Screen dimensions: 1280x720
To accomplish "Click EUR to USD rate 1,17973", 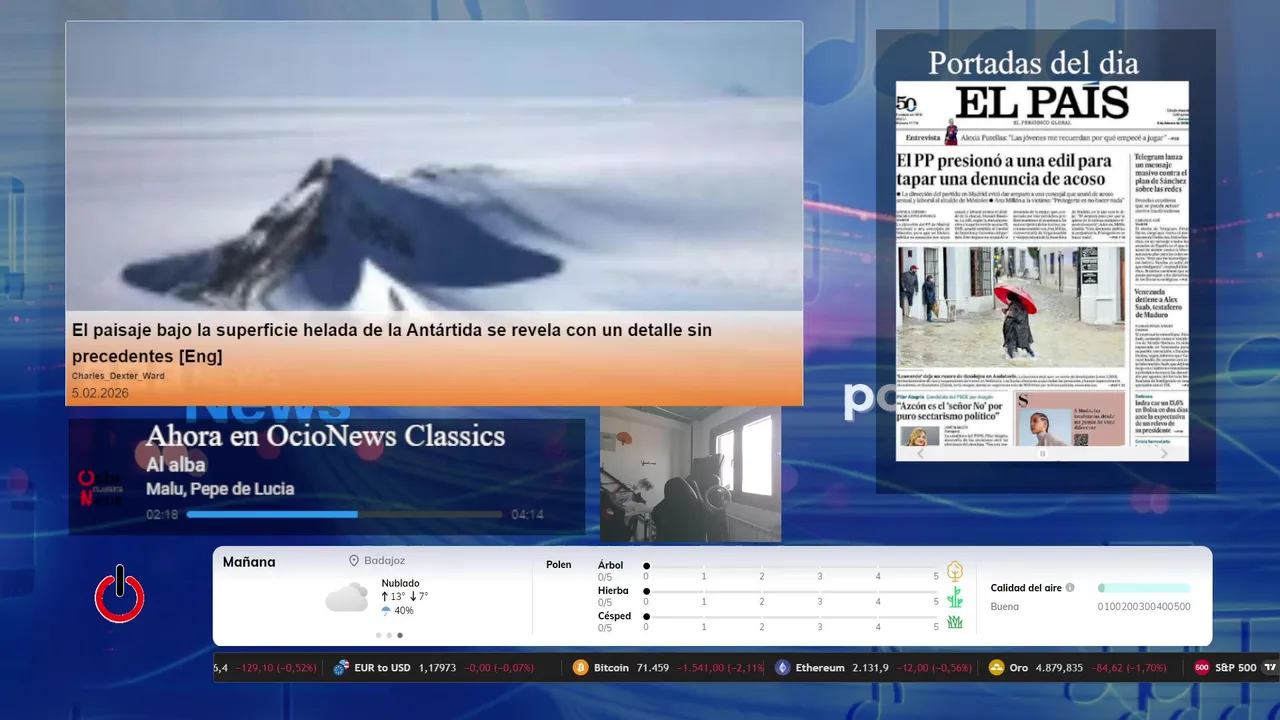I will tap(437, 668).
